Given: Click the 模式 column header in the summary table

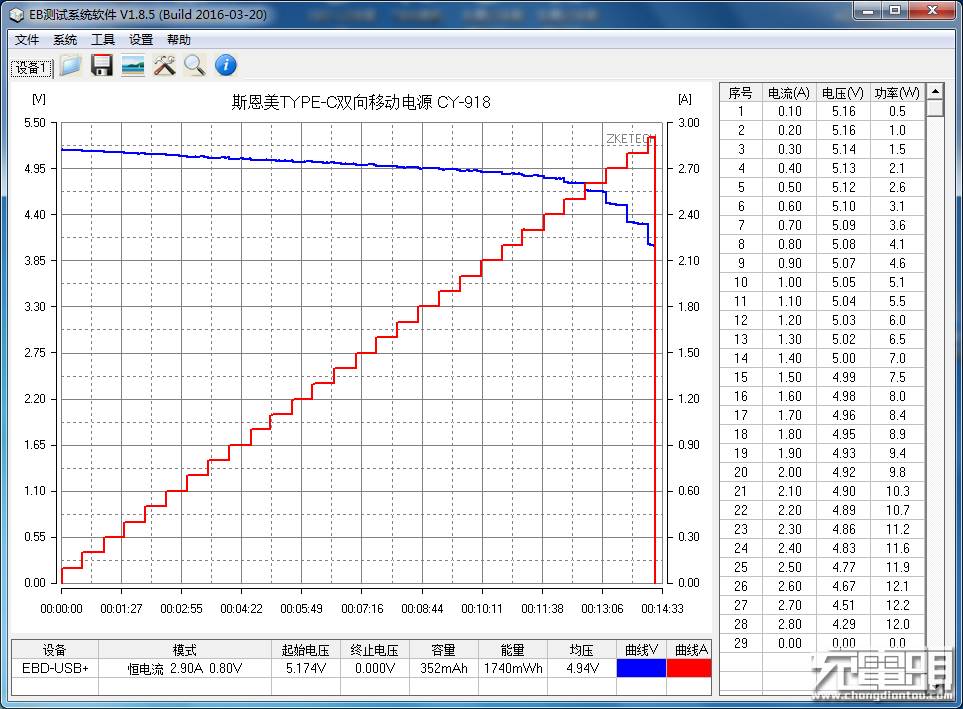Looking at the screenshot, I should [x=185, y=650].
